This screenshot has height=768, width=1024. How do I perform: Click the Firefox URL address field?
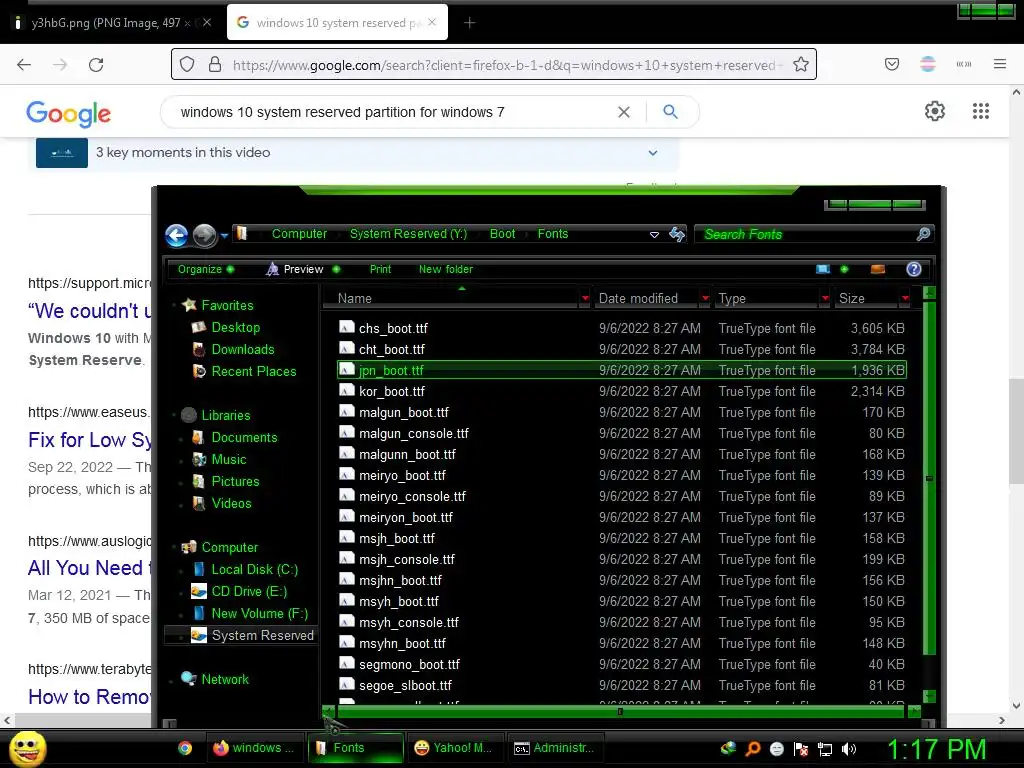(x=507, y=65)
